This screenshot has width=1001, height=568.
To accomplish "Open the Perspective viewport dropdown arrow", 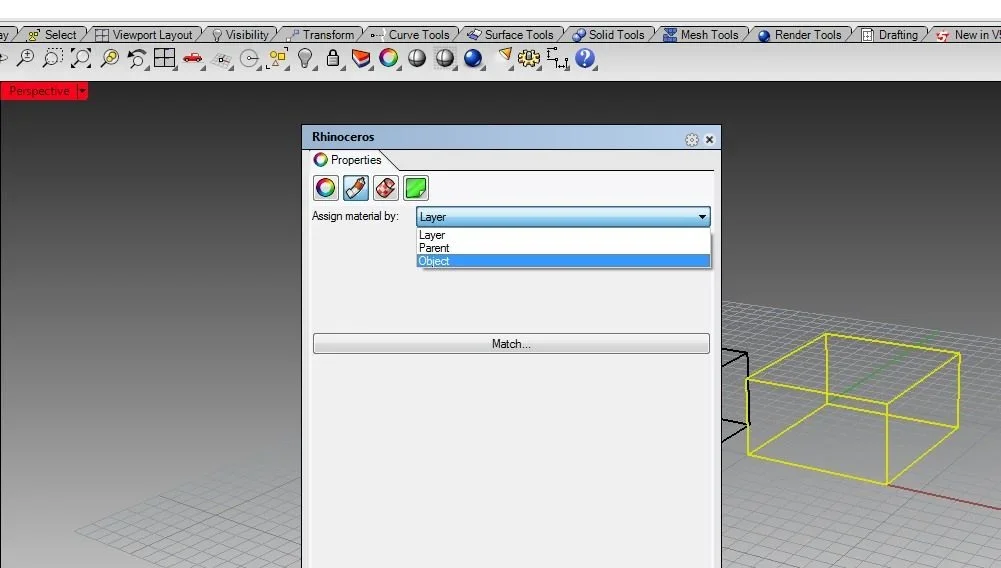I will (82, 91).
